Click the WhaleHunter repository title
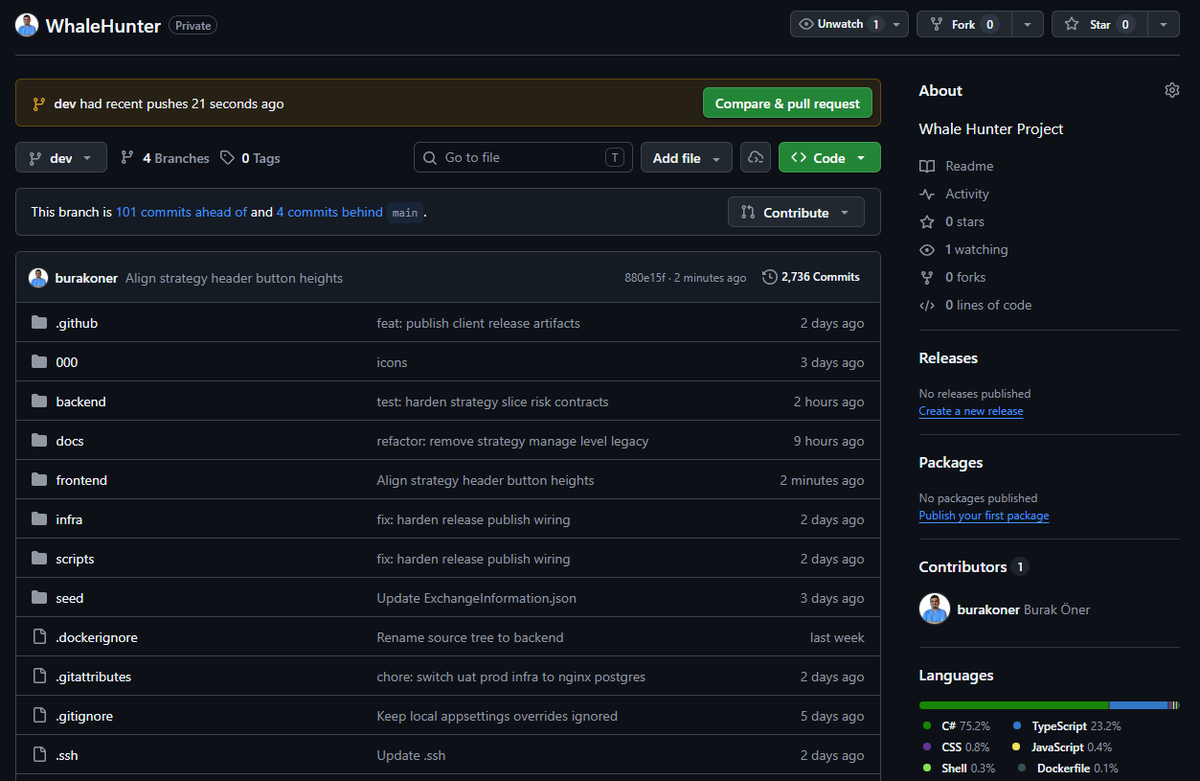This screenshot has width=1200, height=781. 103,26
